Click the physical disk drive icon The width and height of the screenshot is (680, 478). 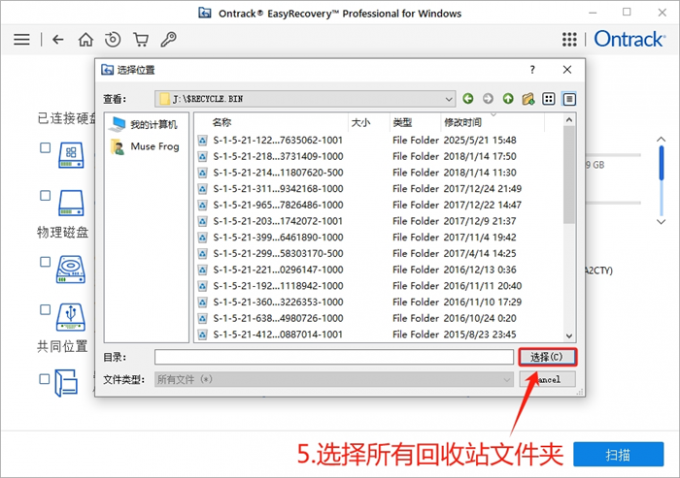click(71, 269)
